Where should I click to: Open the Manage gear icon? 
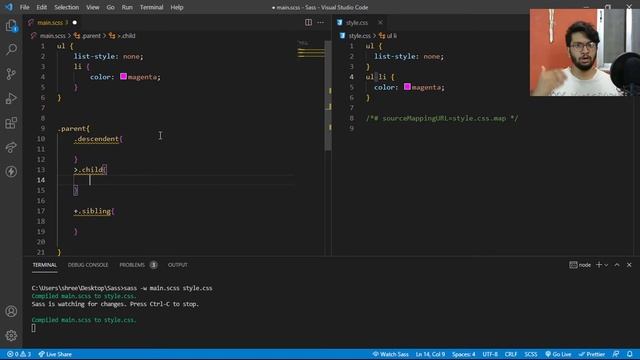pyautogui.click(x=11, y=336)
